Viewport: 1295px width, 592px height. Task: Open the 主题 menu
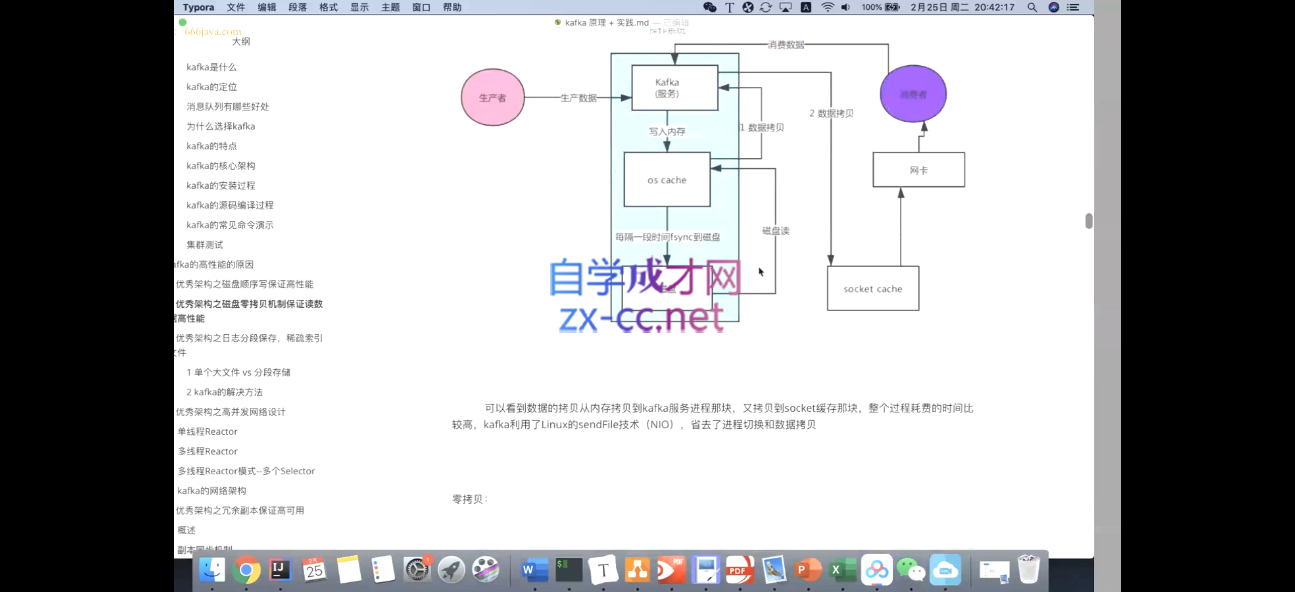pyautogui.click(x=390, y=7)
